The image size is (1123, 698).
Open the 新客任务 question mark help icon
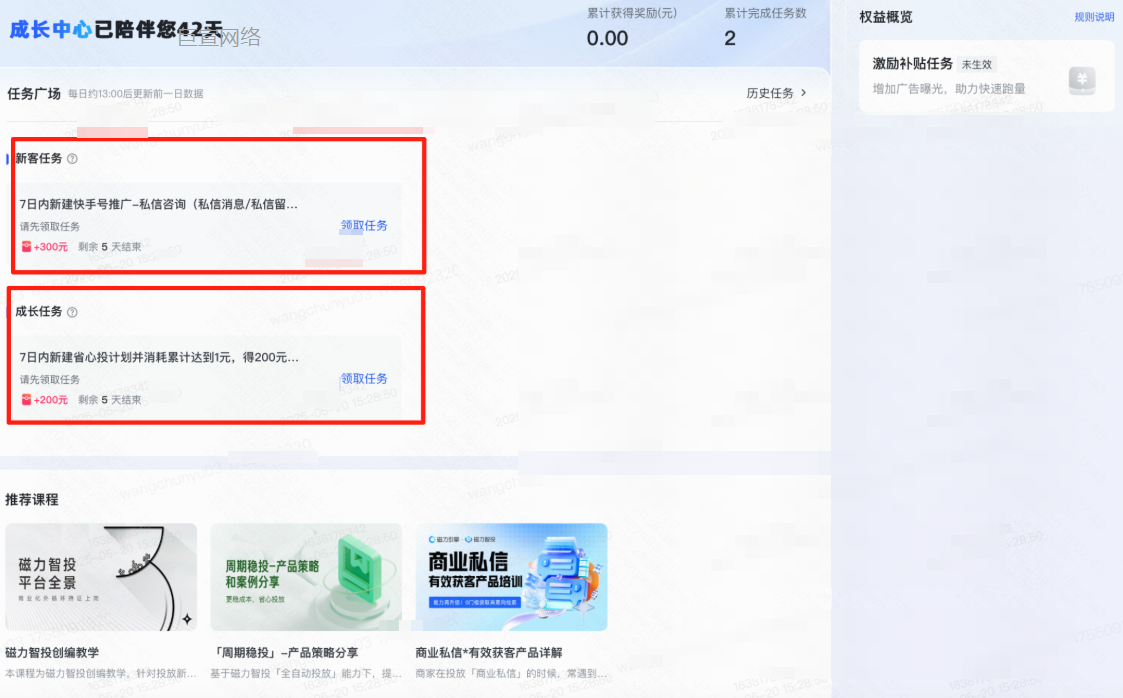(x=75, y=157)
